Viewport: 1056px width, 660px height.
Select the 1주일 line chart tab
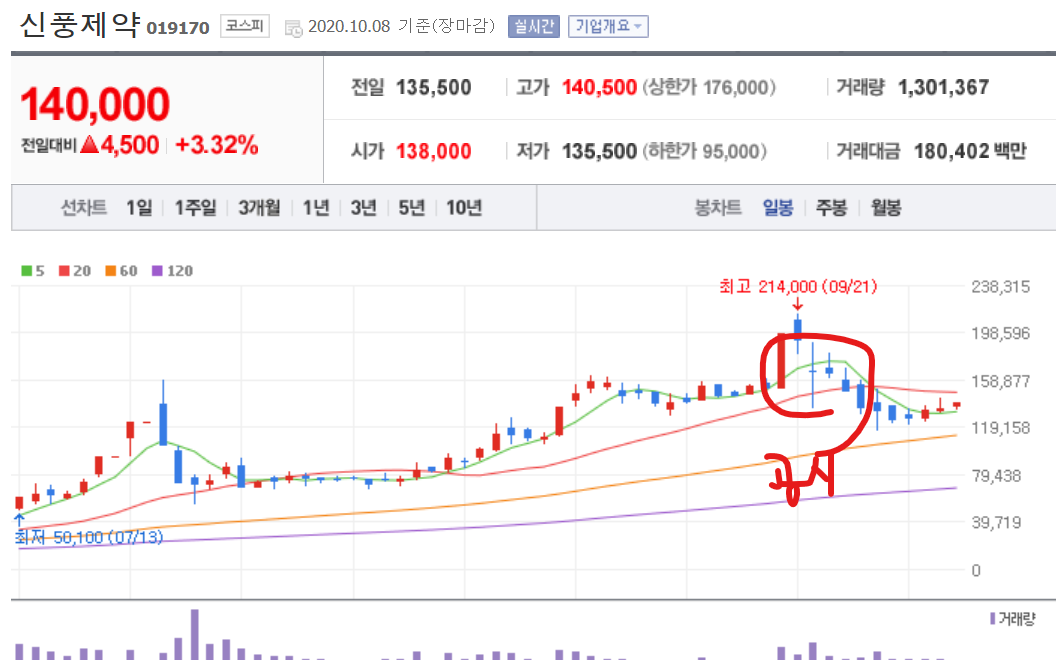pyautogui.click(x=195, y=207)
